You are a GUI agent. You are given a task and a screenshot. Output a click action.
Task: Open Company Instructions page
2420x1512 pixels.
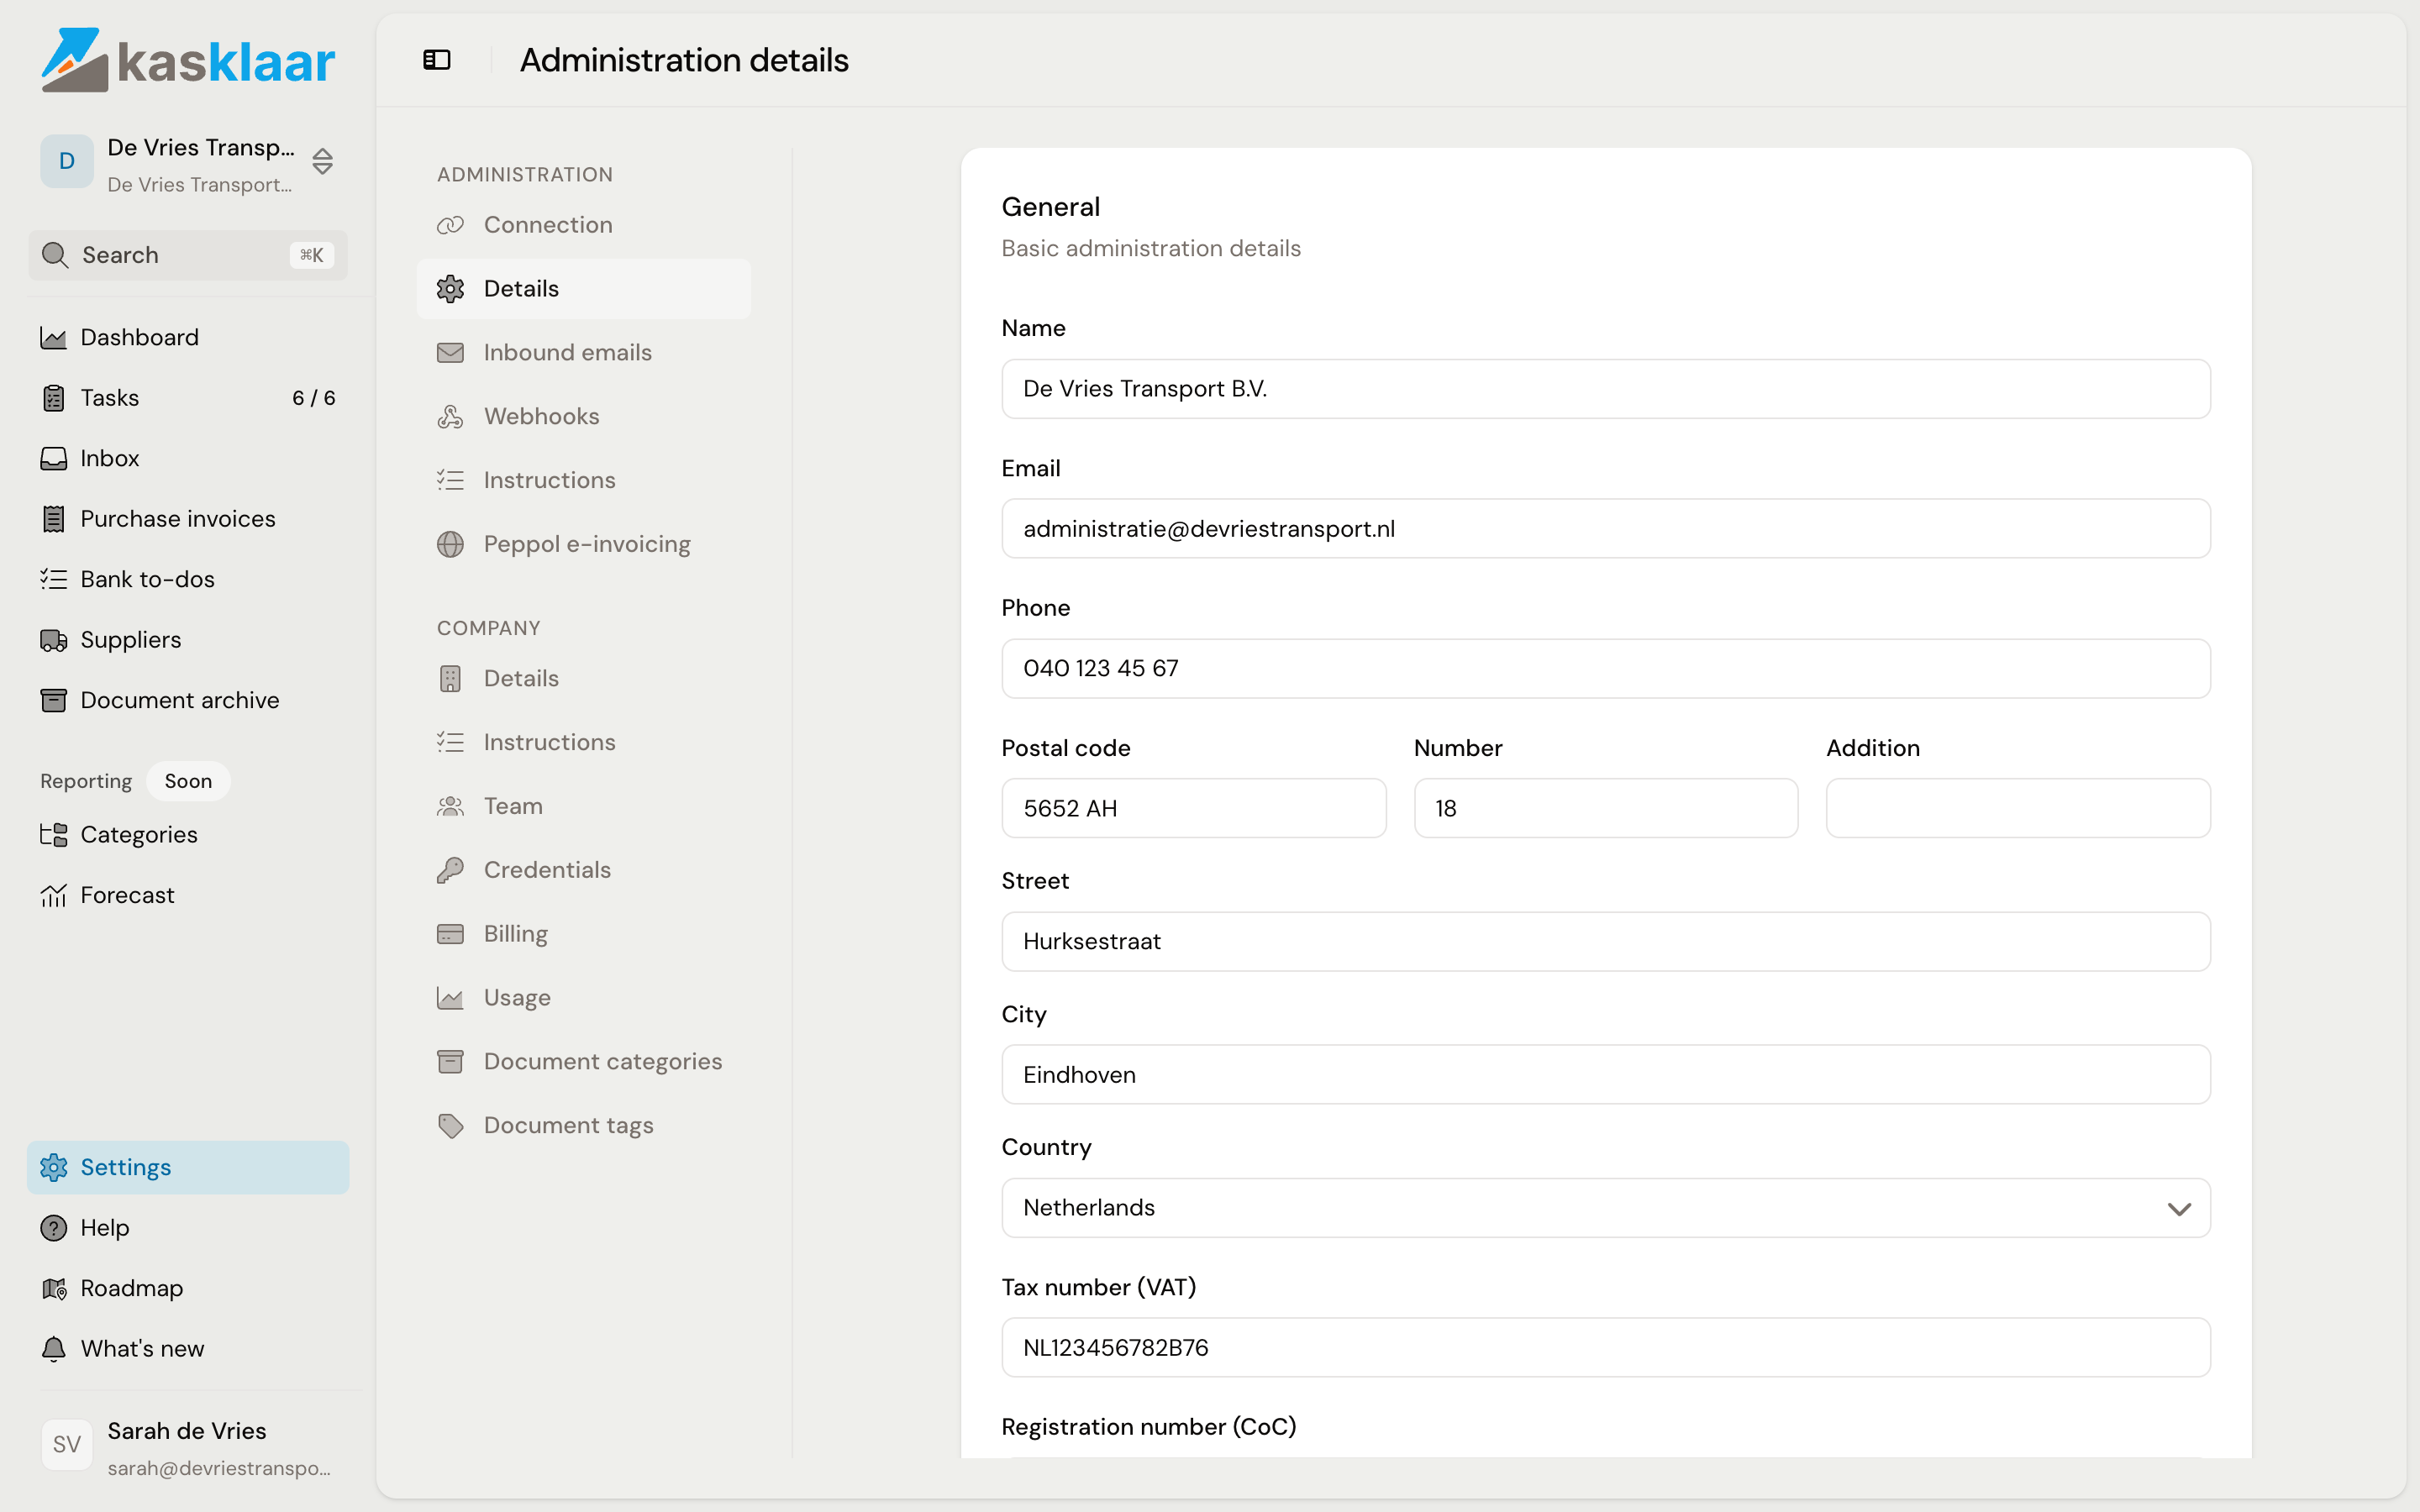click(x=583, y=742)
